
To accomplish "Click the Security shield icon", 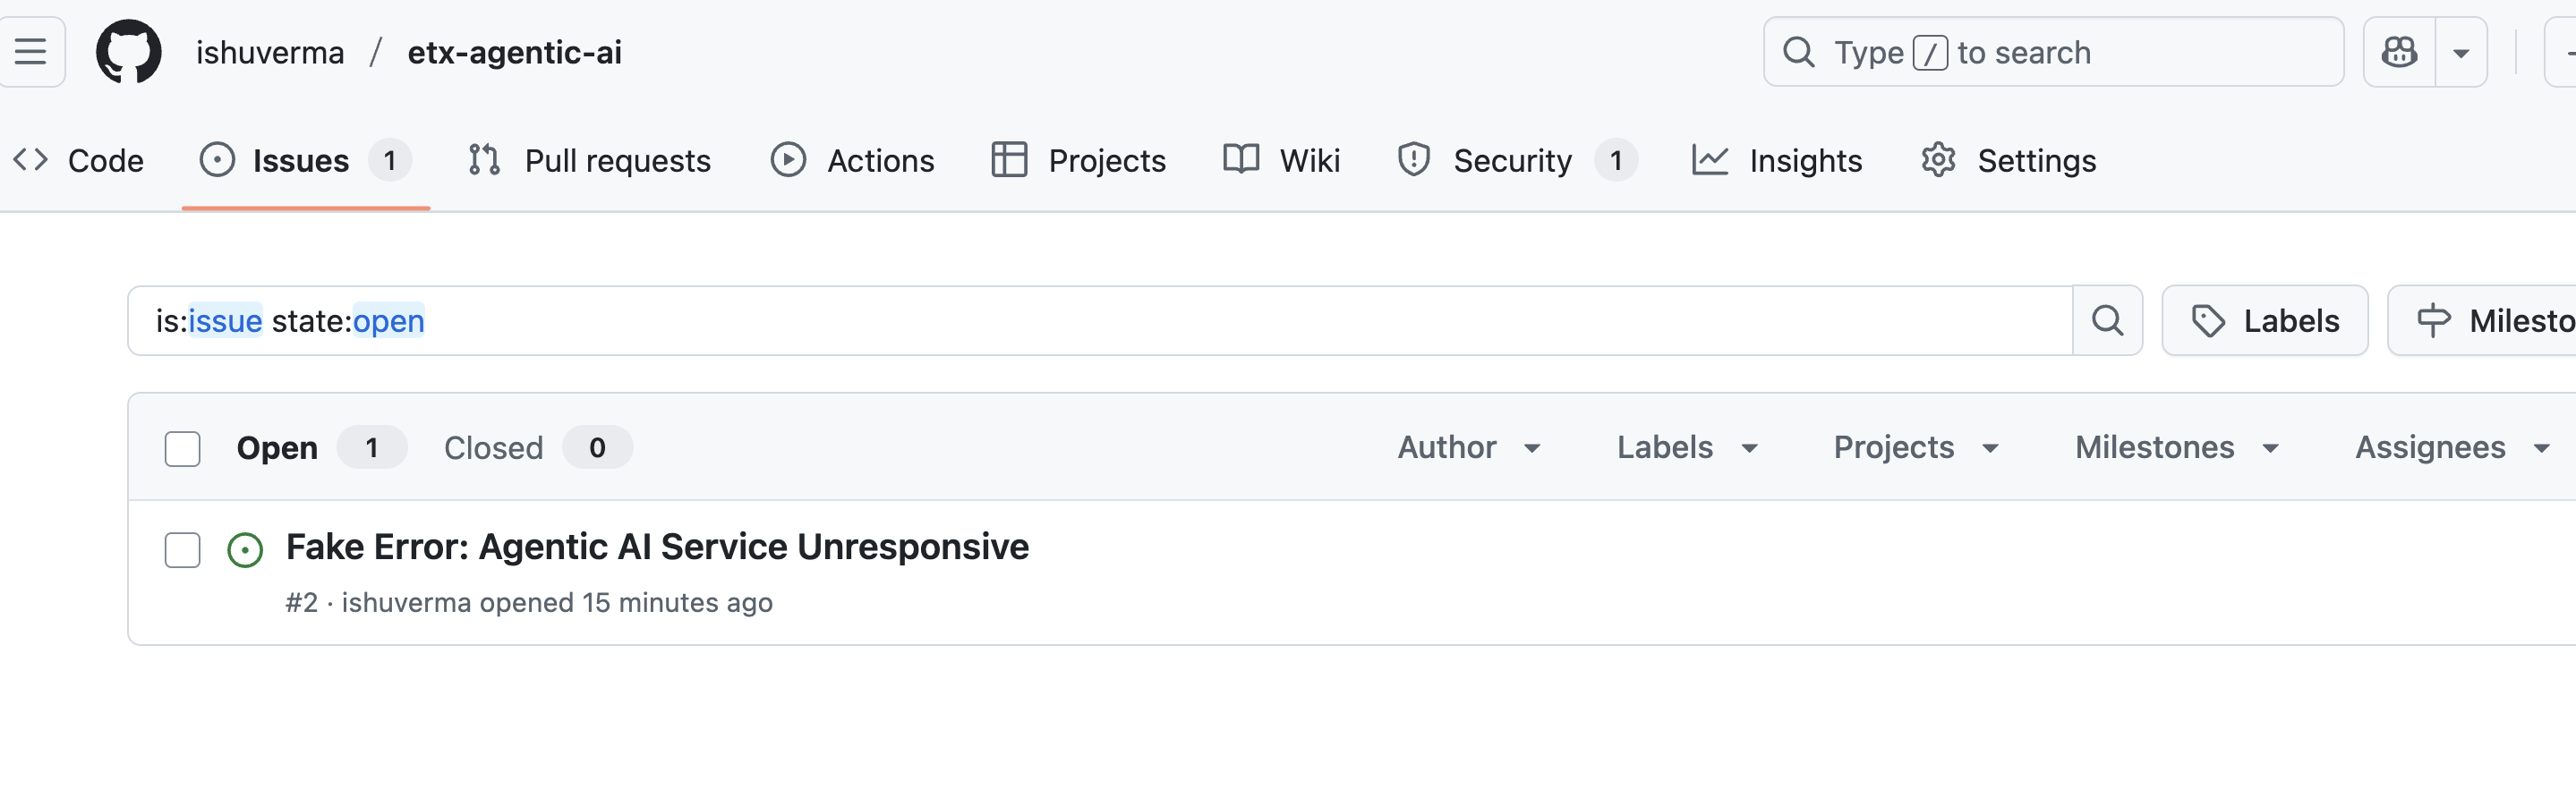I will pos(1413,159).
